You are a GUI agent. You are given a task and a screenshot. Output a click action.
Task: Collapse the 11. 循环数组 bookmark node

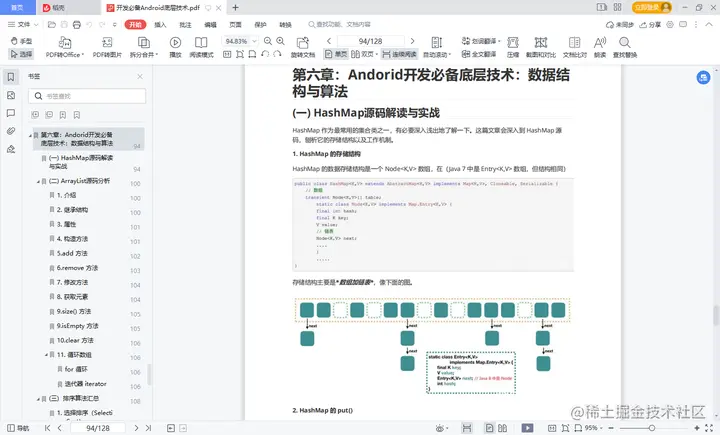point(46,355)
